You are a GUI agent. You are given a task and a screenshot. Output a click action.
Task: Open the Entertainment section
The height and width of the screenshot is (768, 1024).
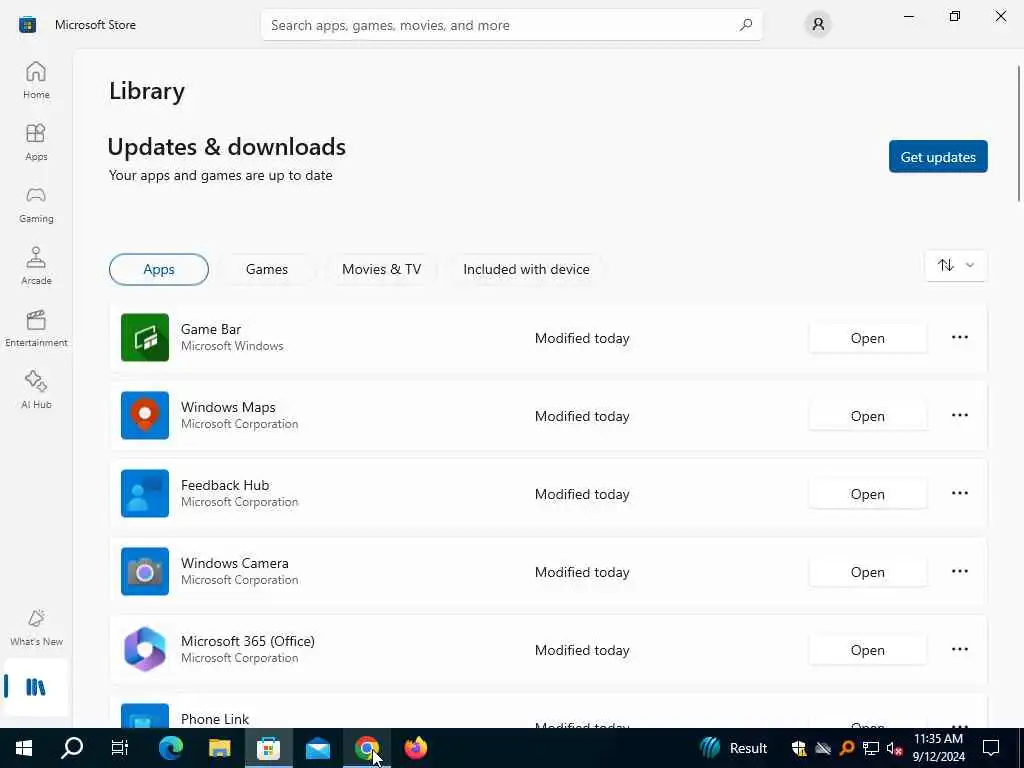(36, 328)
